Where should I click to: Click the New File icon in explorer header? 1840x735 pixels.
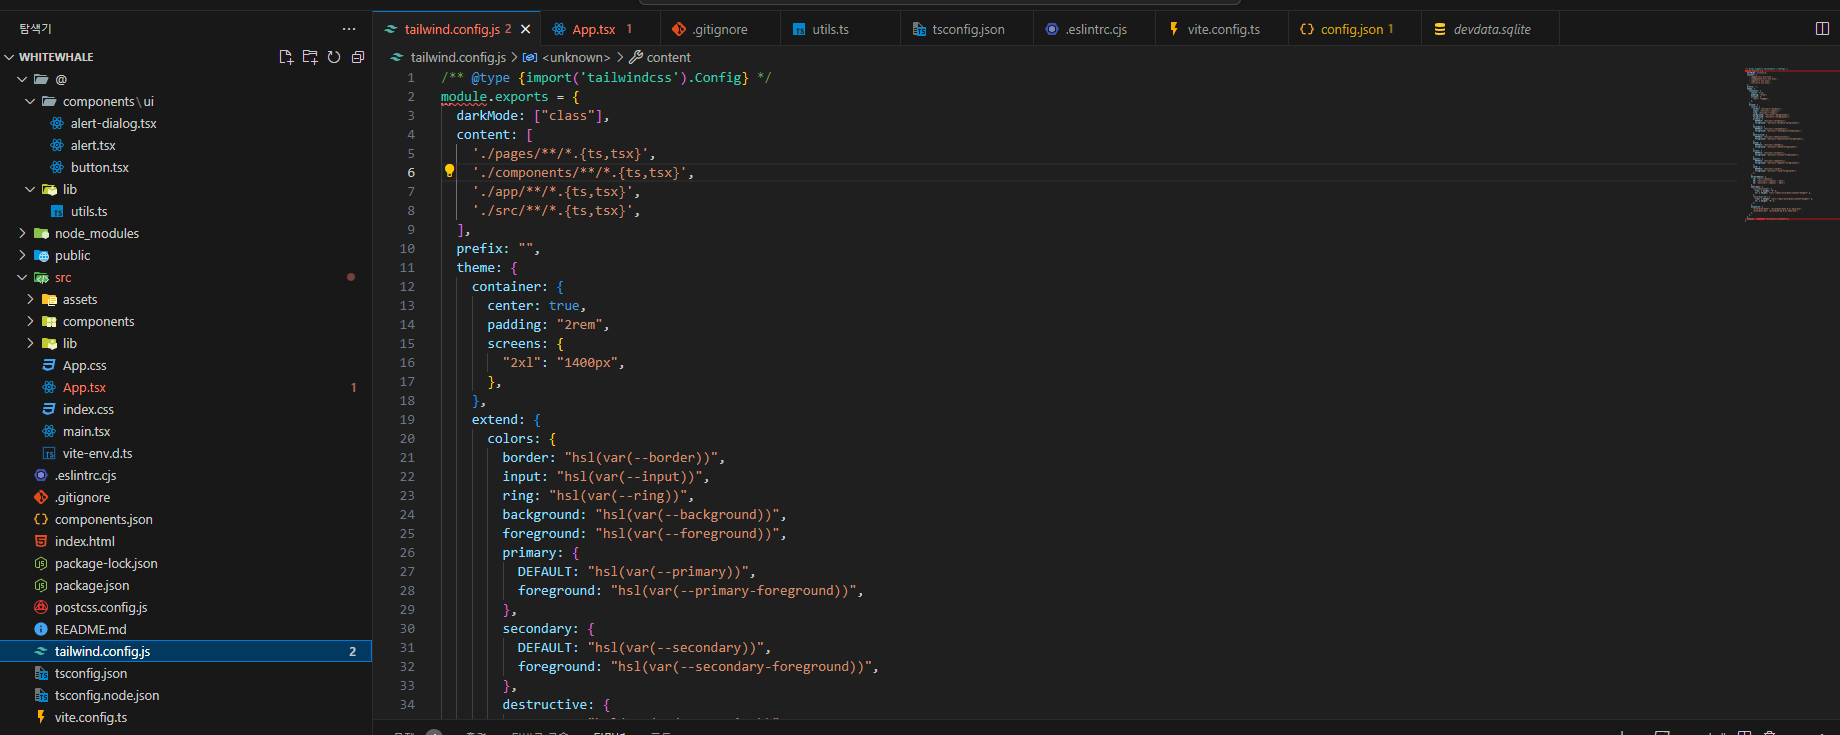tap(286, 57)
